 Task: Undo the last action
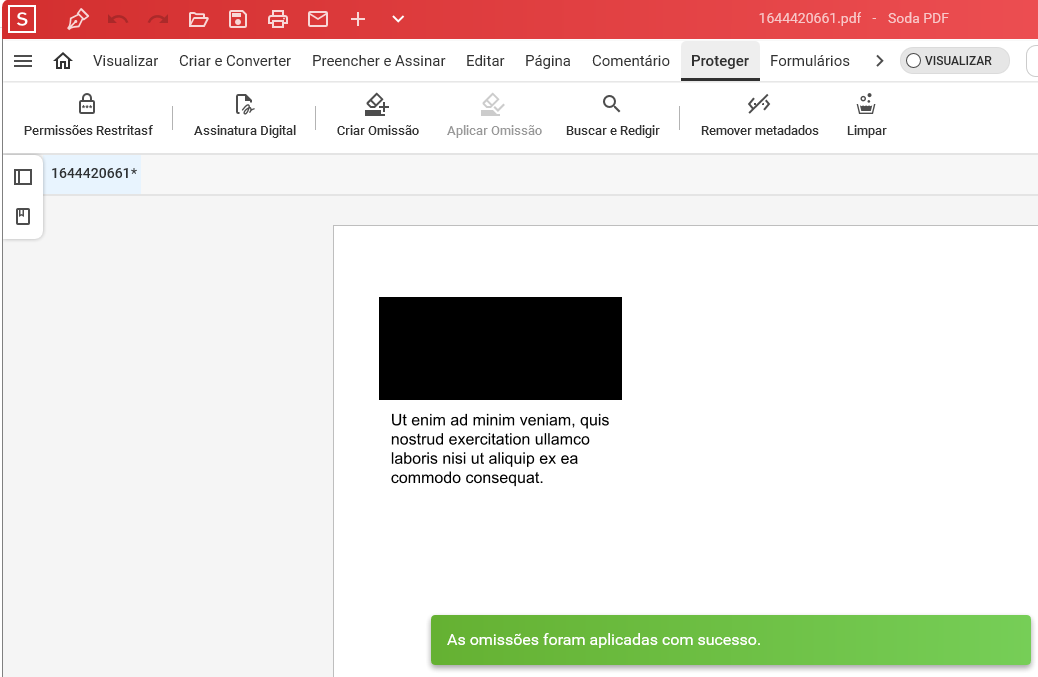tap(118, 19)
